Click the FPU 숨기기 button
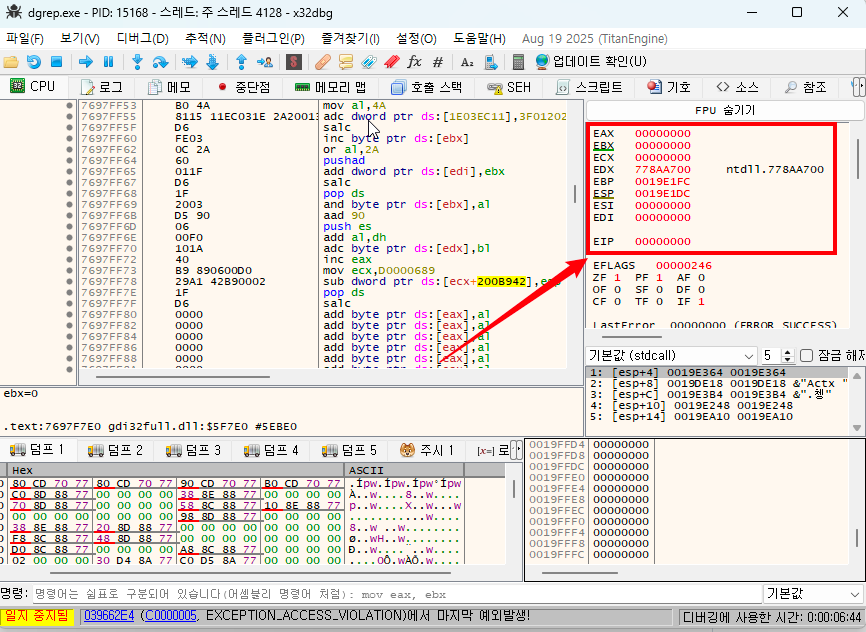 [x=724, y=110]
